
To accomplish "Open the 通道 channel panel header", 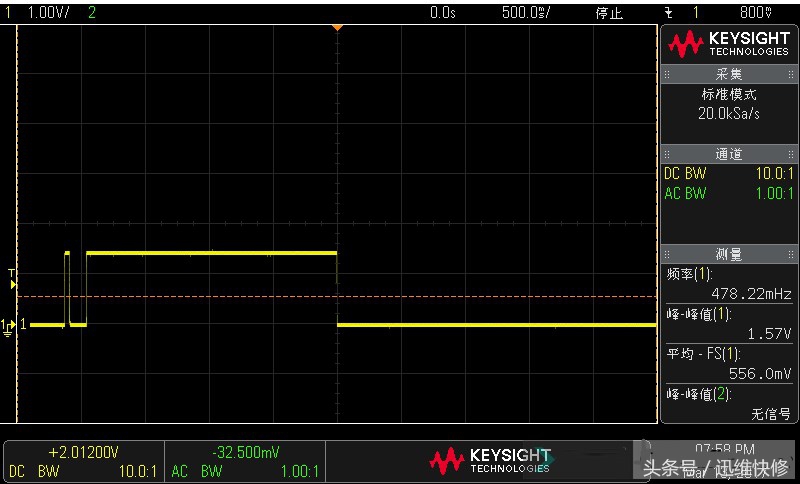I will (x=729, y=154).
